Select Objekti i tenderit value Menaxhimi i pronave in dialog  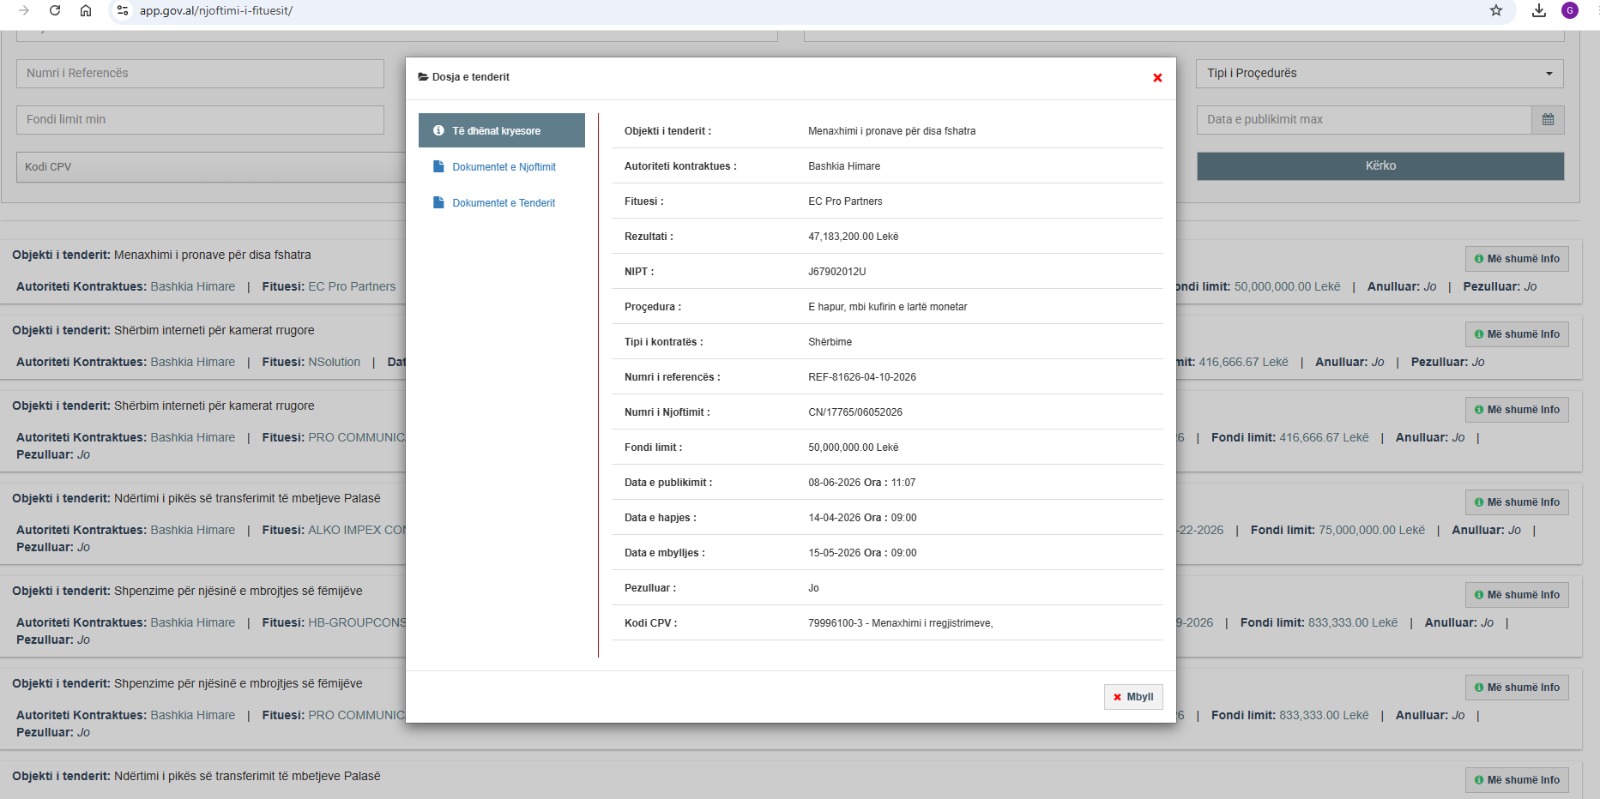(892, 131)
